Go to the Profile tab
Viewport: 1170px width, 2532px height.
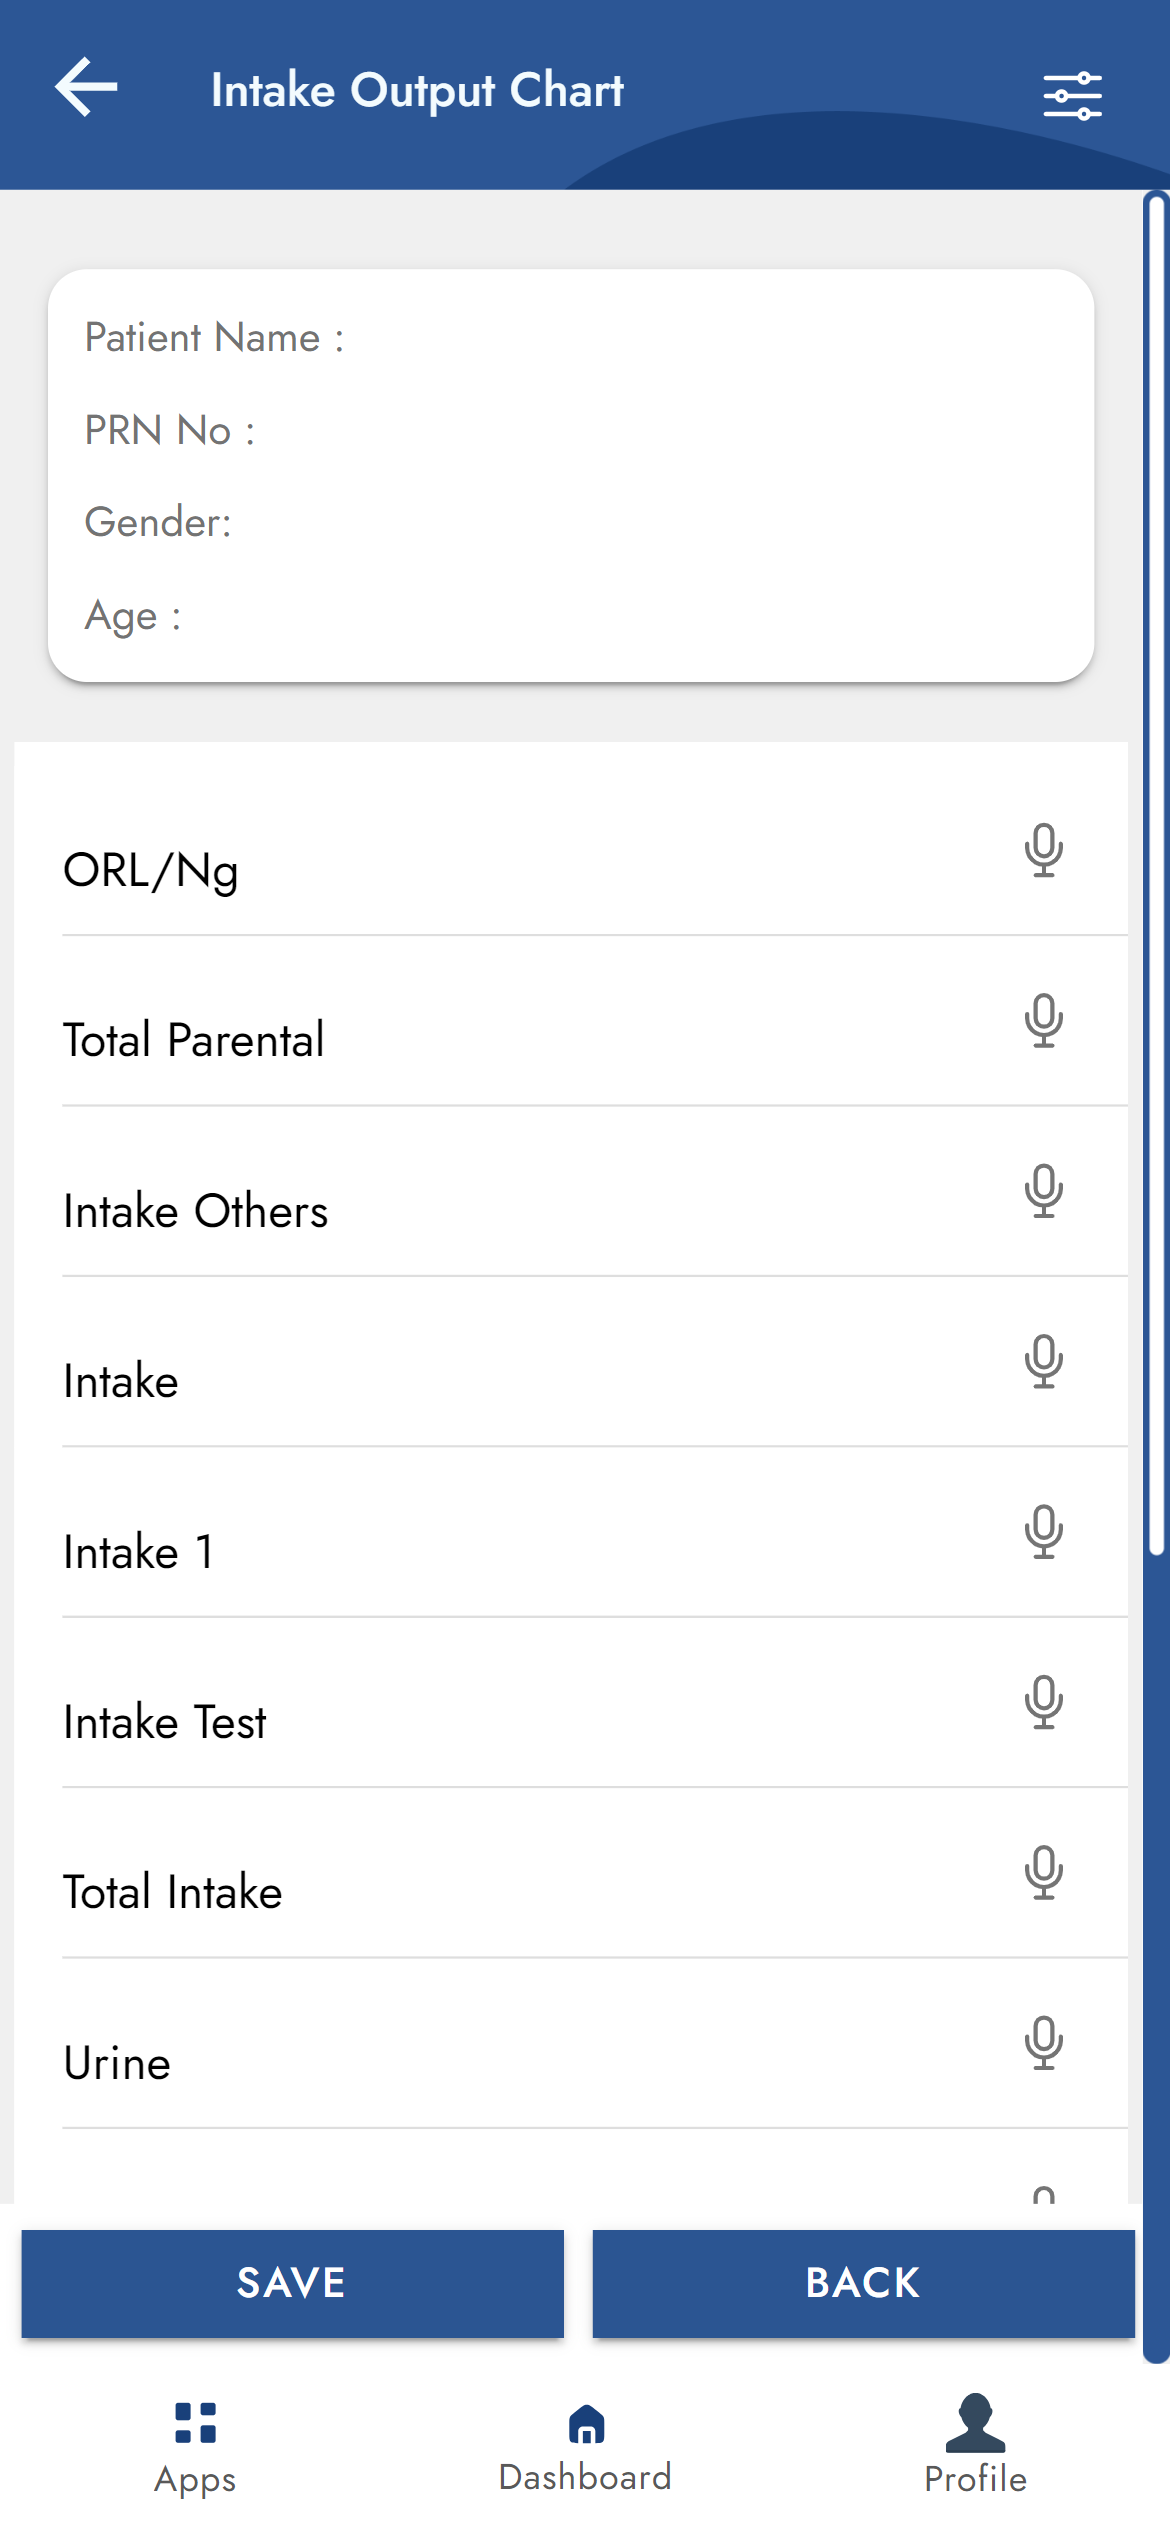[975, 2448]
